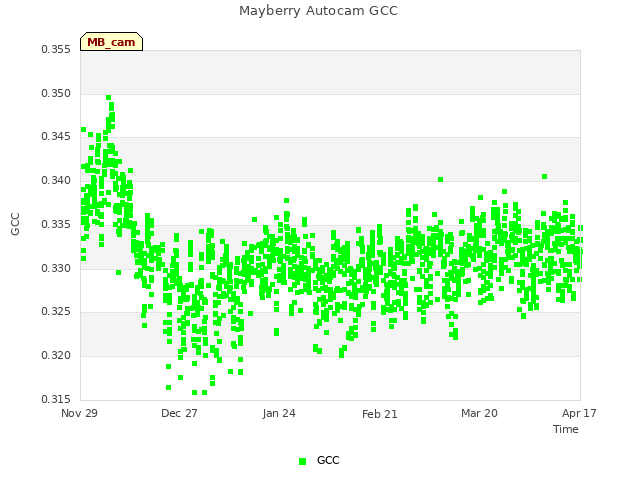Image resolution: width=640 pixels, height=480 pixels.
Task: Click the Apr 17 x-axis label
Action: (x=579, y=413)
